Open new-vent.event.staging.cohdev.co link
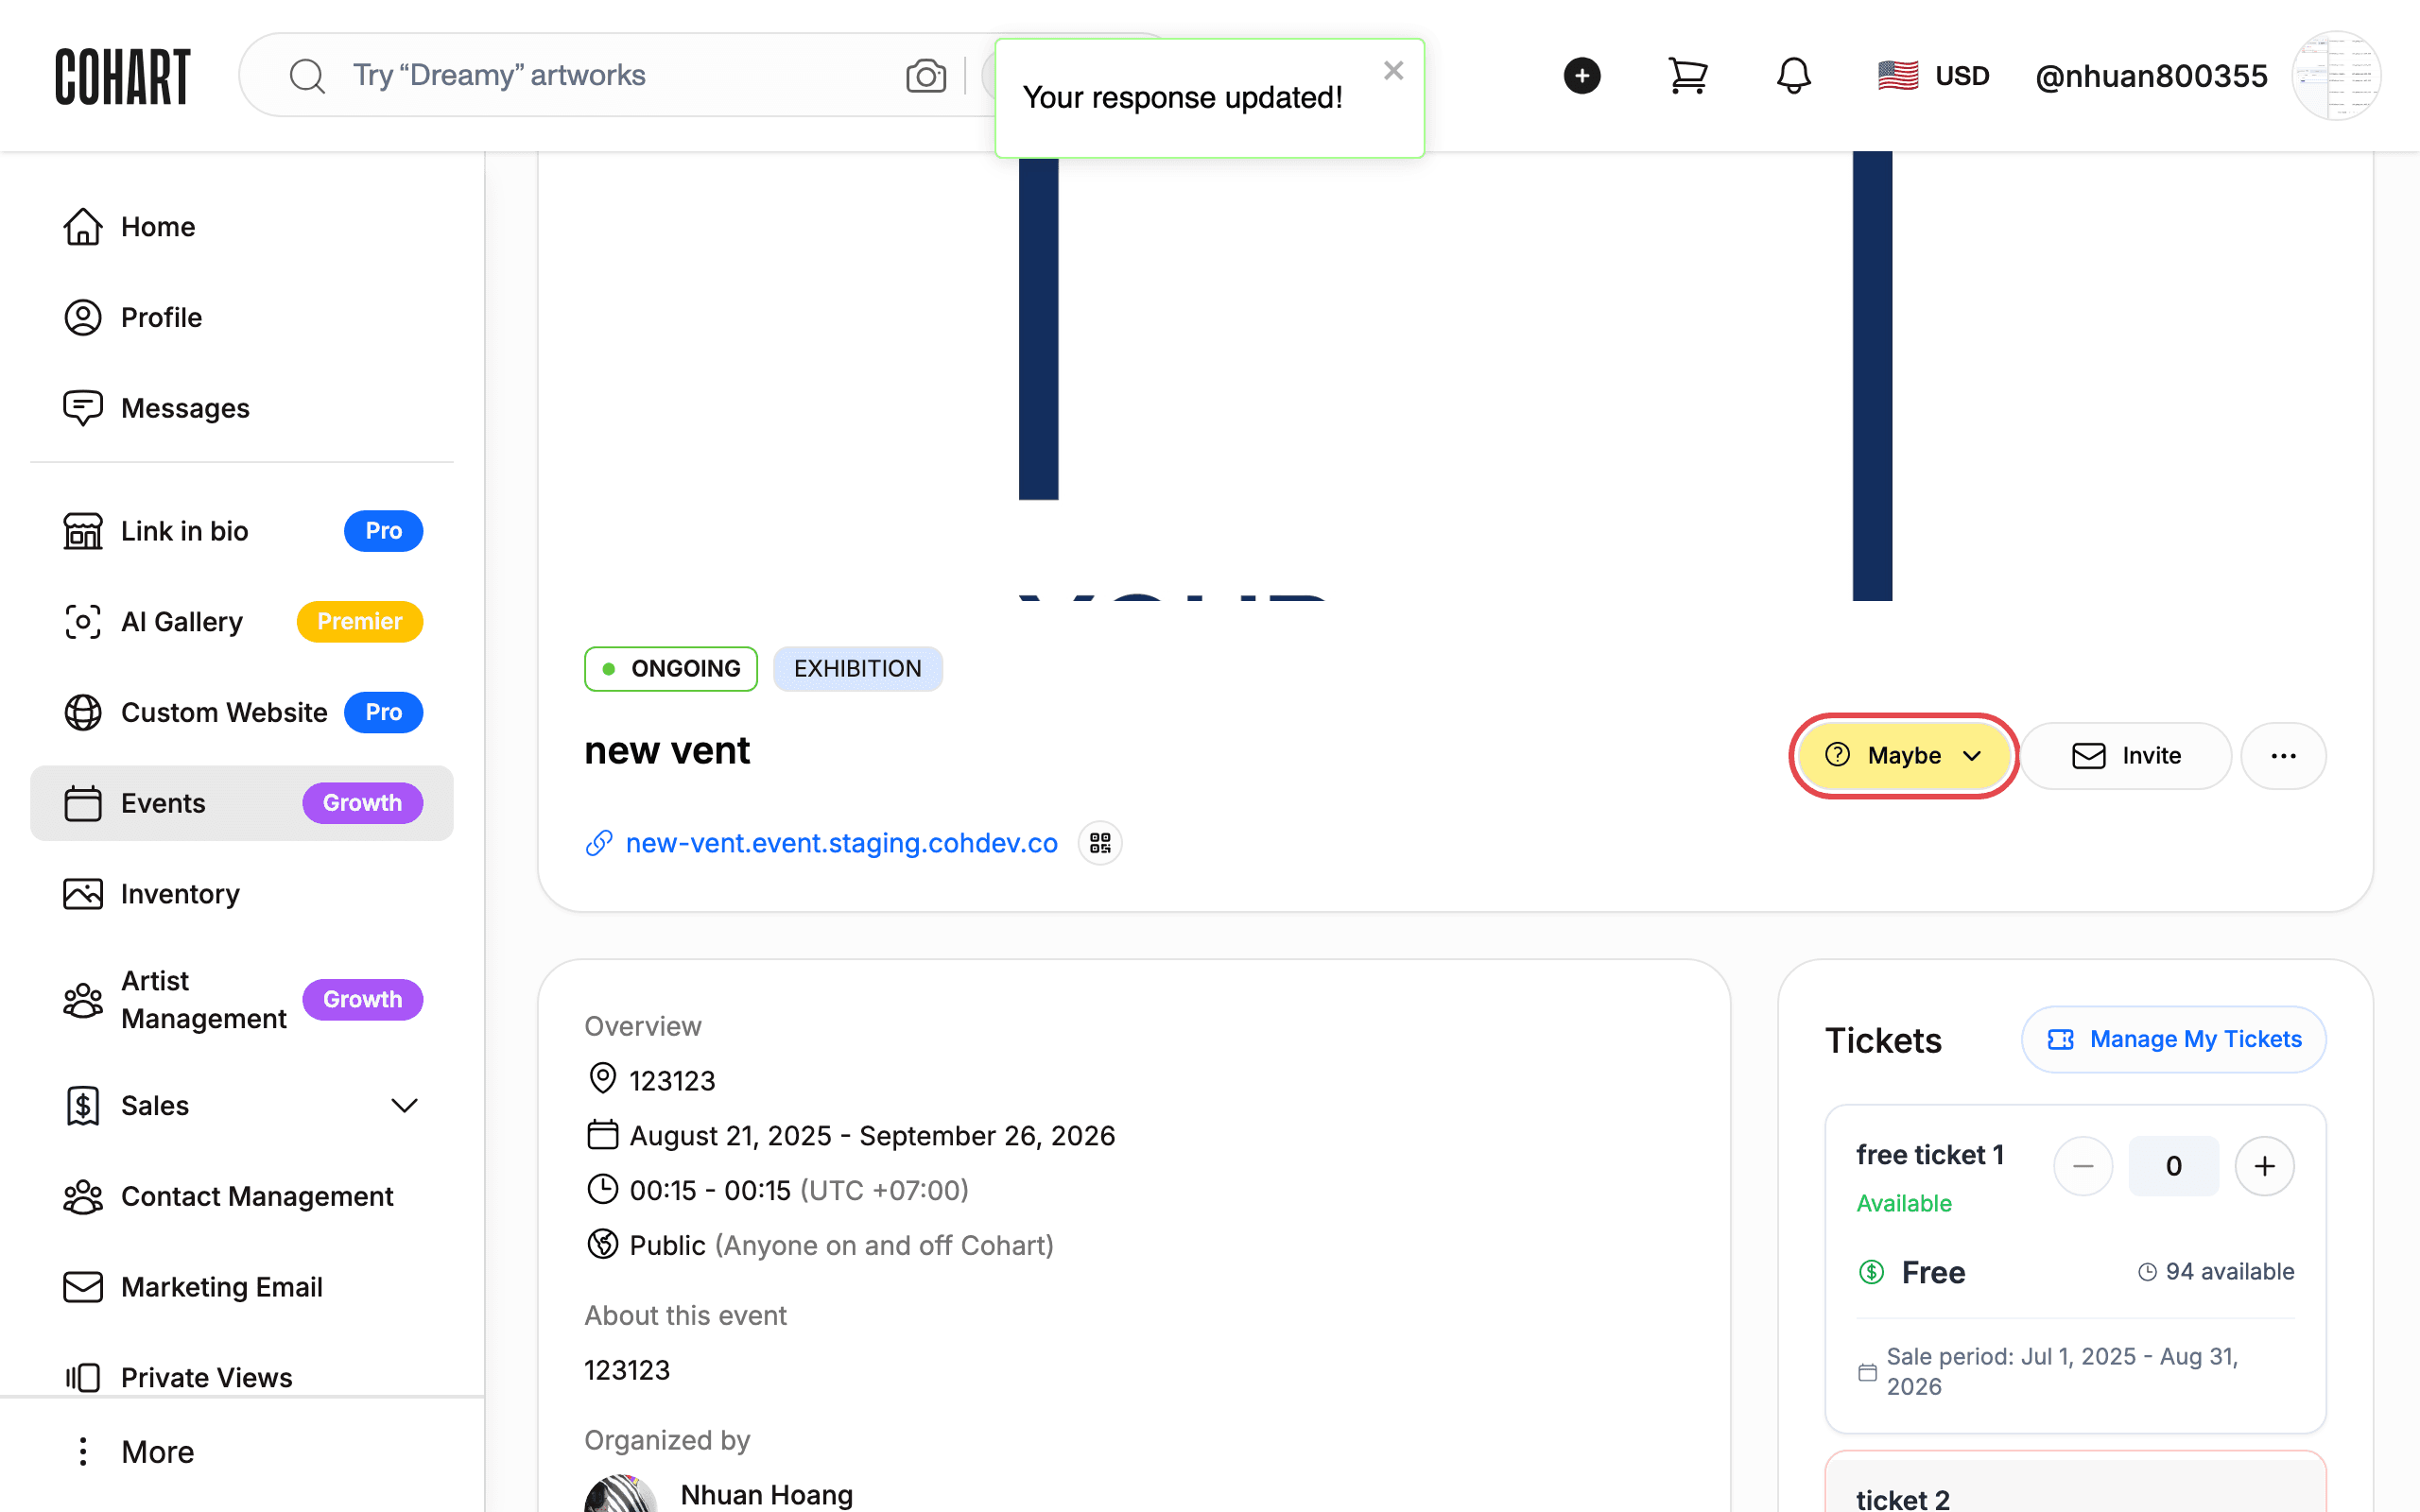 841,843
